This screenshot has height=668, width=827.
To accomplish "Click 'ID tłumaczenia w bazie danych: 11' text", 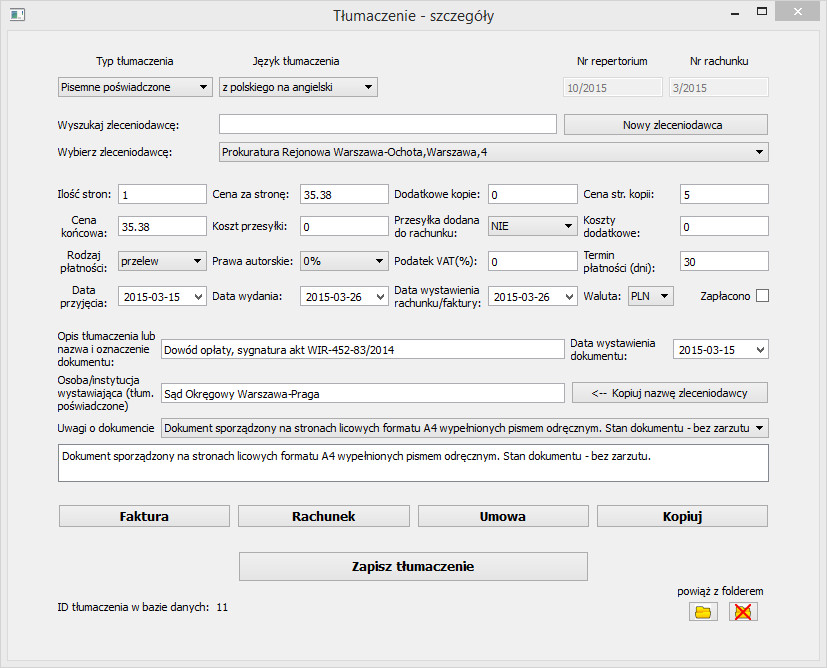I will [142, 607].
